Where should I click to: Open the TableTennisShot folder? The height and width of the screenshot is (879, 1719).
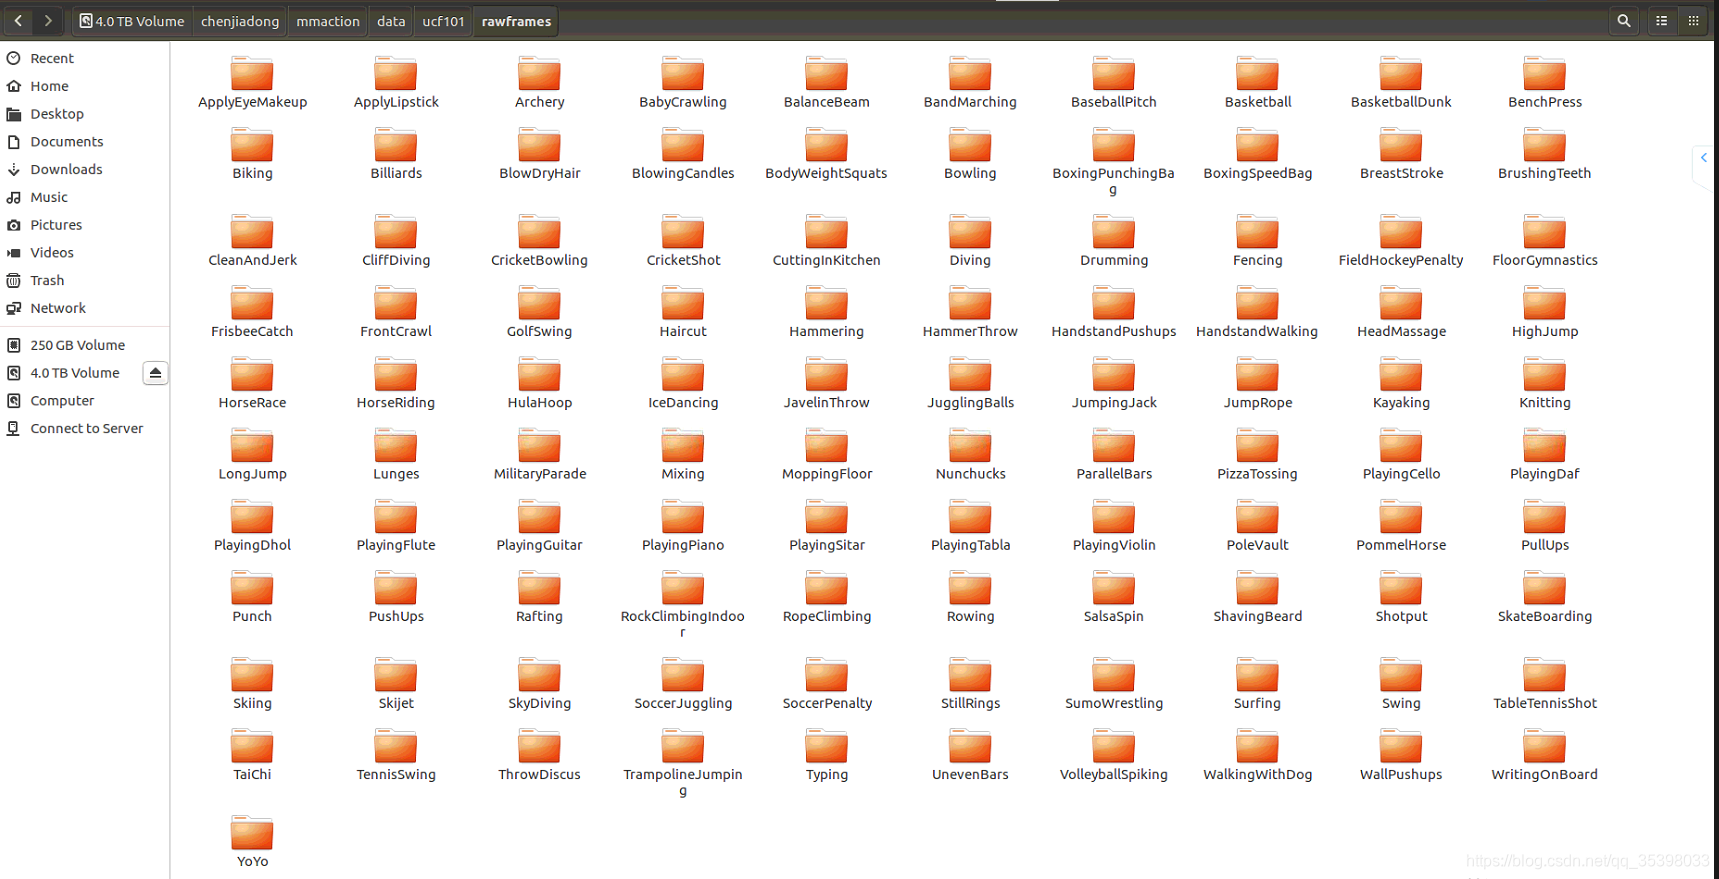click(1545, 683)
